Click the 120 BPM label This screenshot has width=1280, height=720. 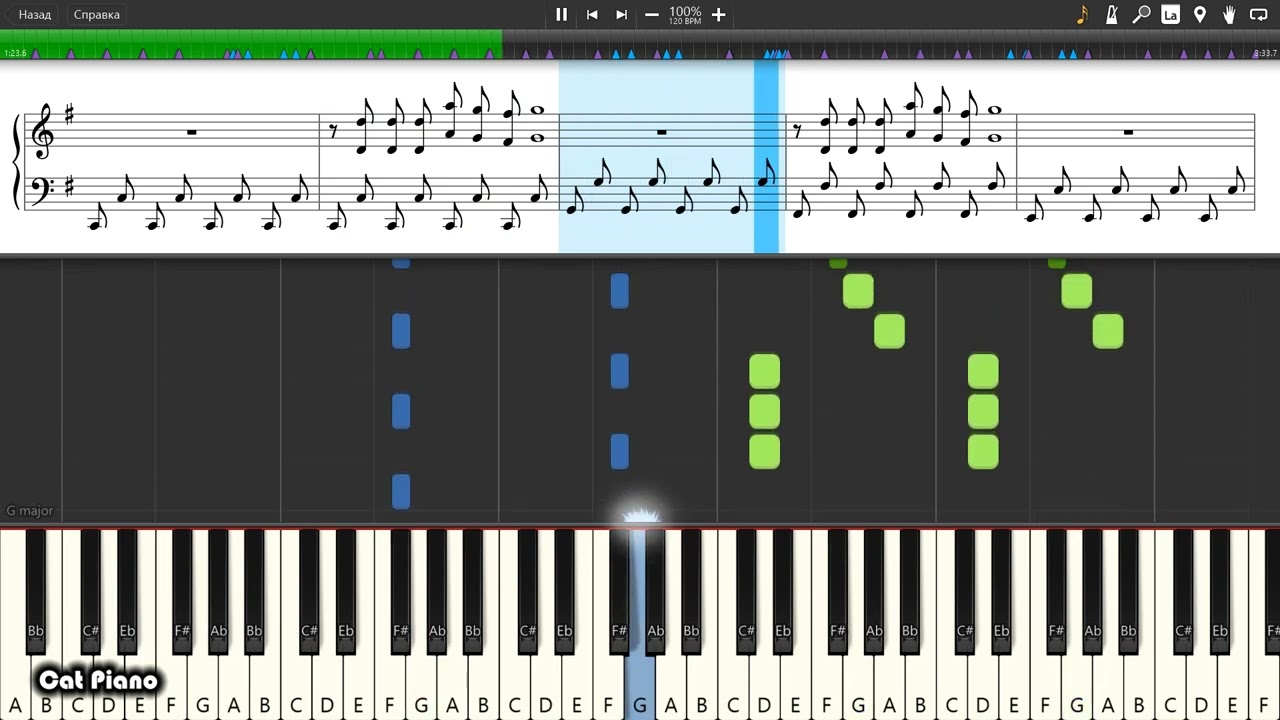tap(685, 21)
